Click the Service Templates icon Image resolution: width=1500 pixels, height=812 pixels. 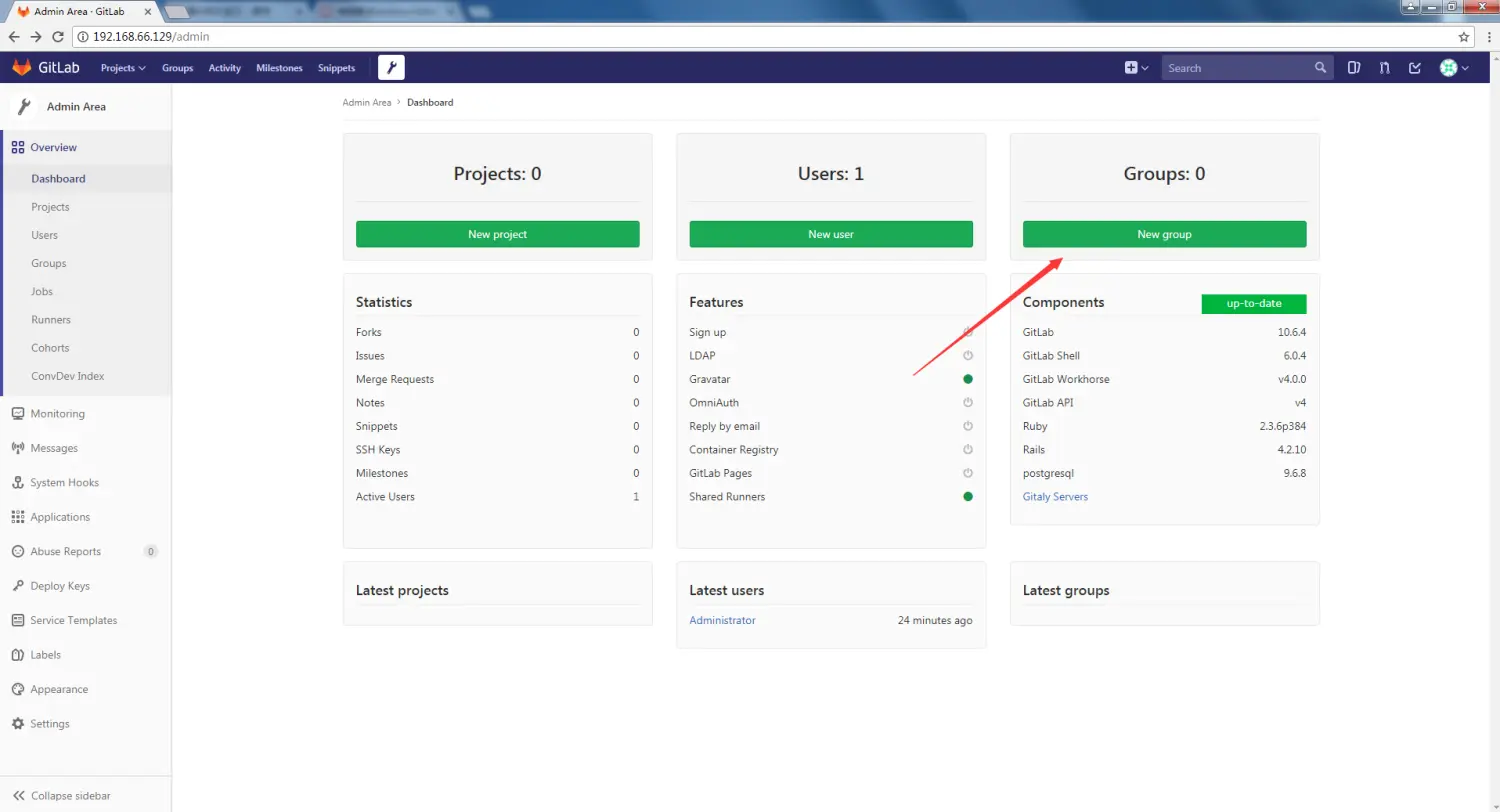coord(17,621)
